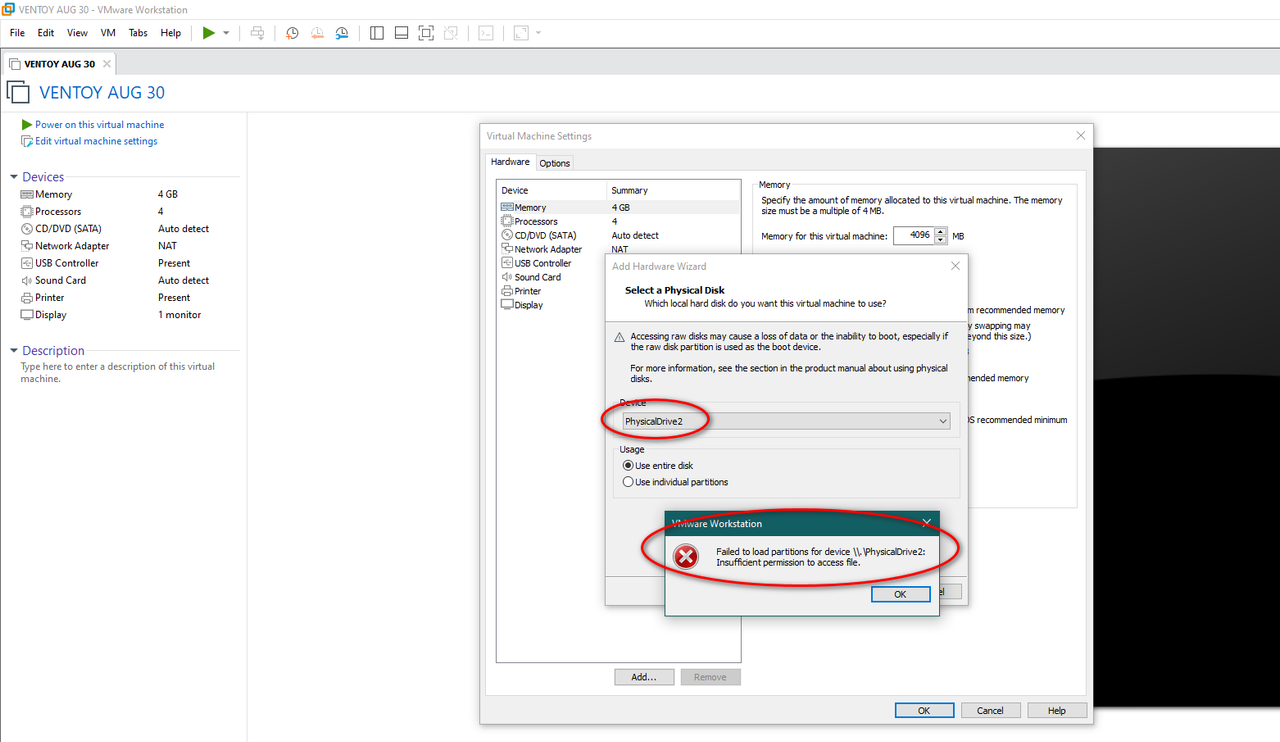Click the Add... button in settings
1280x742 pixels.
coord(644,677)
